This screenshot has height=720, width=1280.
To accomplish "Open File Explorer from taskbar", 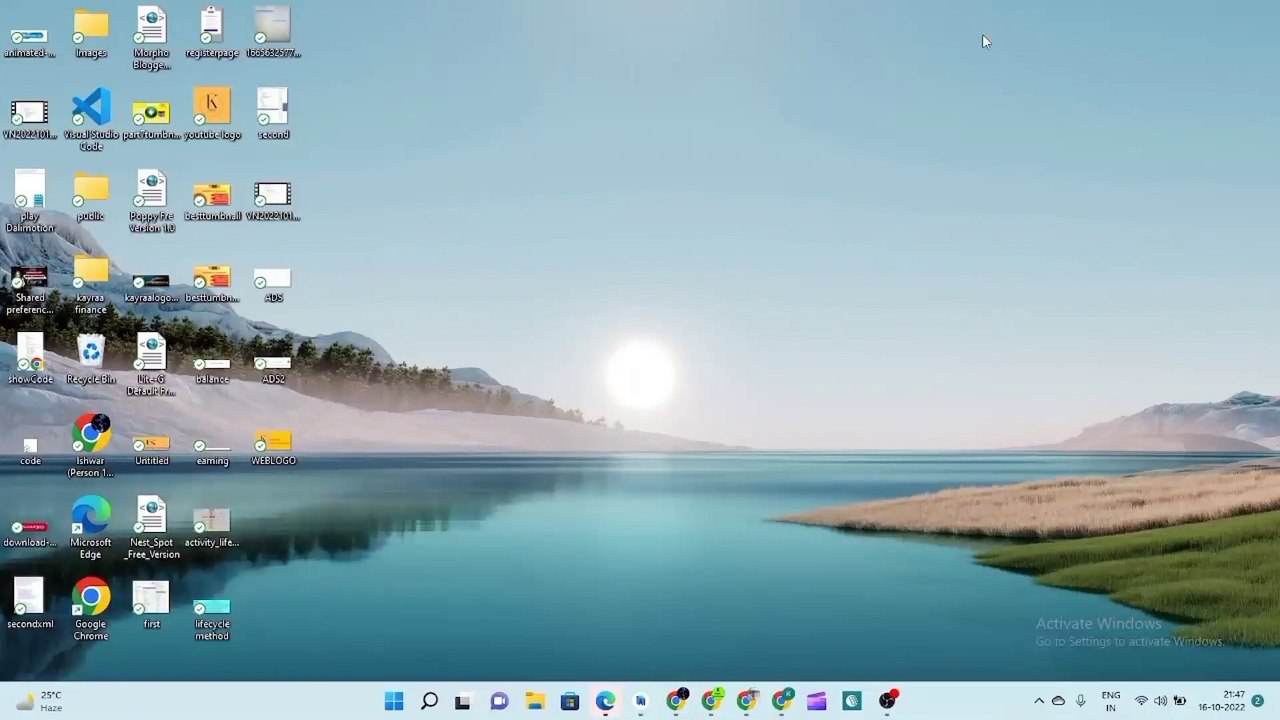I will pos(535,701).
